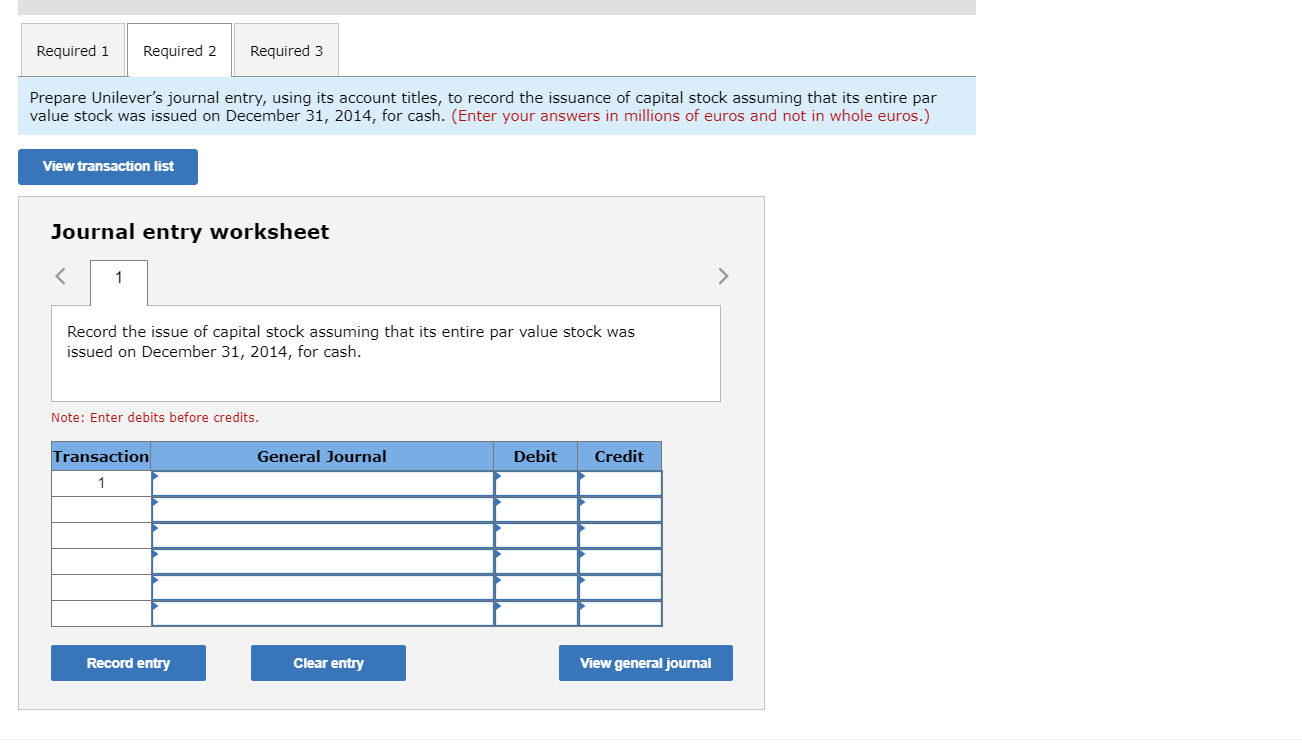Open View general journal
This screenshot has width=1302, height=745.
click(x=646, y=663)
